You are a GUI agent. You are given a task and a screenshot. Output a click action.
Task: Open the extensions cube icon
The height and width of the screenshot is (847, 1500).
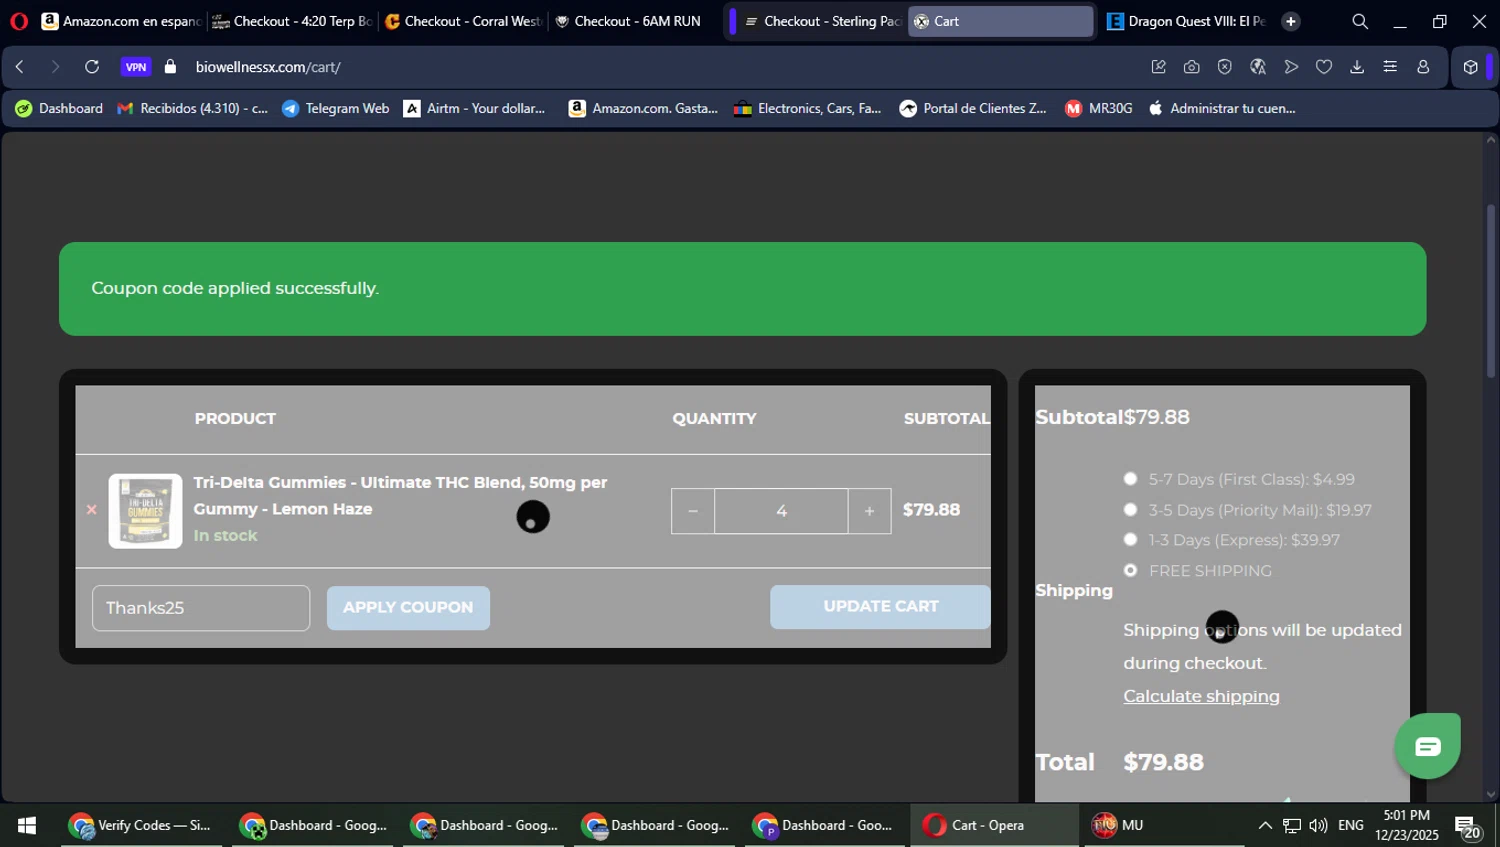click(x=1470, y=67)
